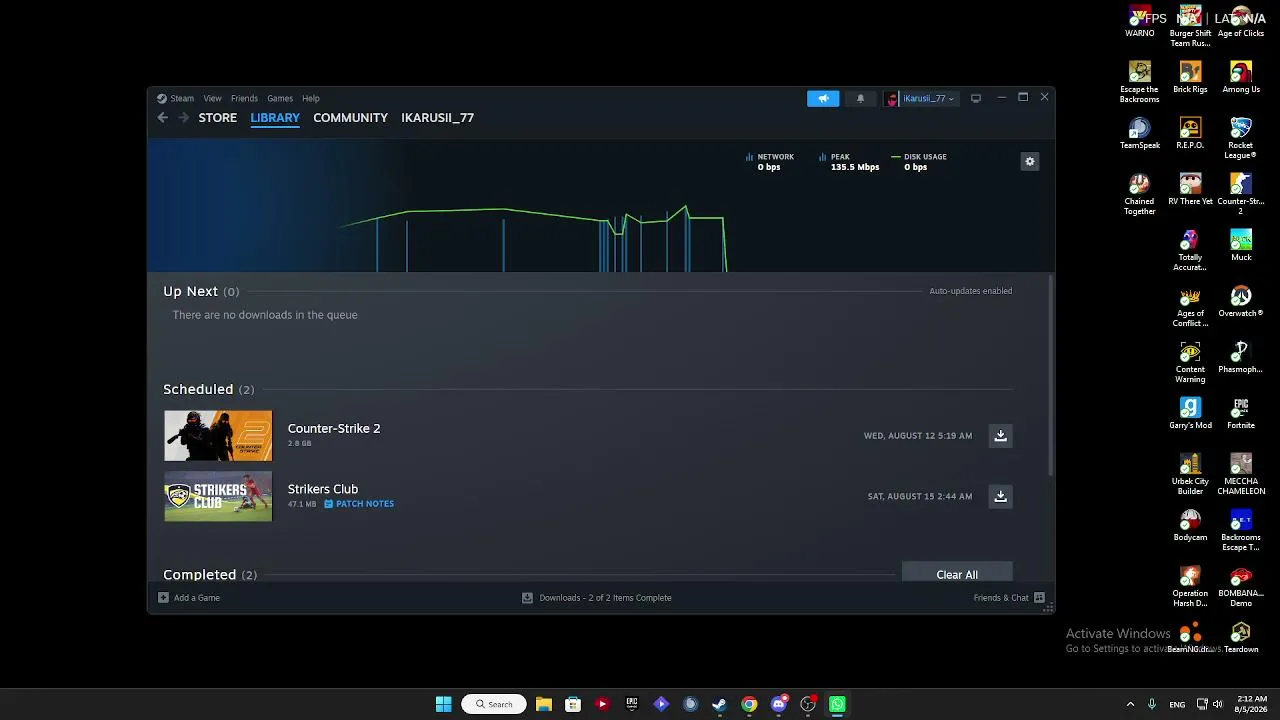Open the Games menu
Screen dimensions: 1280x720
tap(280, 98)
